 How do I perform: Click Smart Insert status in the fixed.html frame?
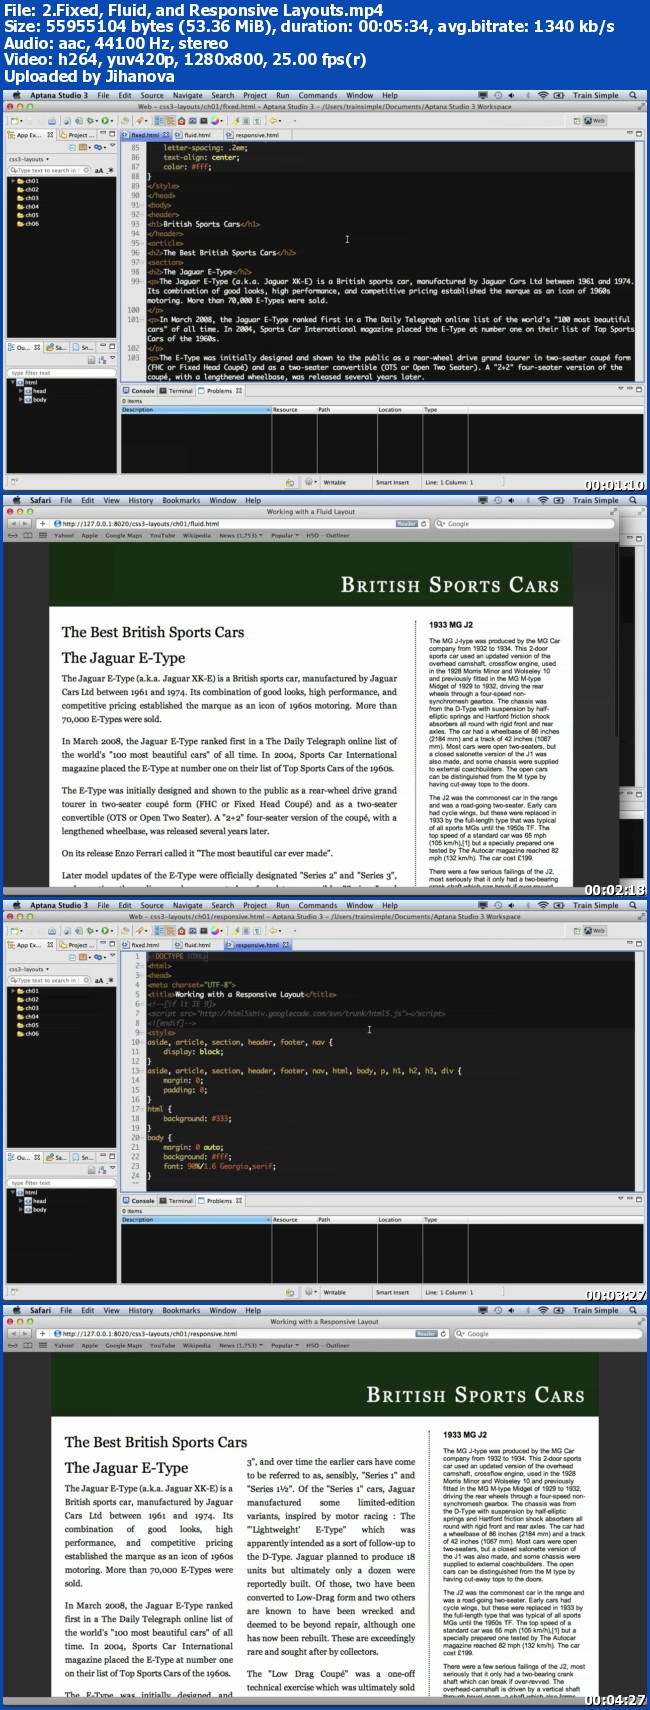pos(392,482)
